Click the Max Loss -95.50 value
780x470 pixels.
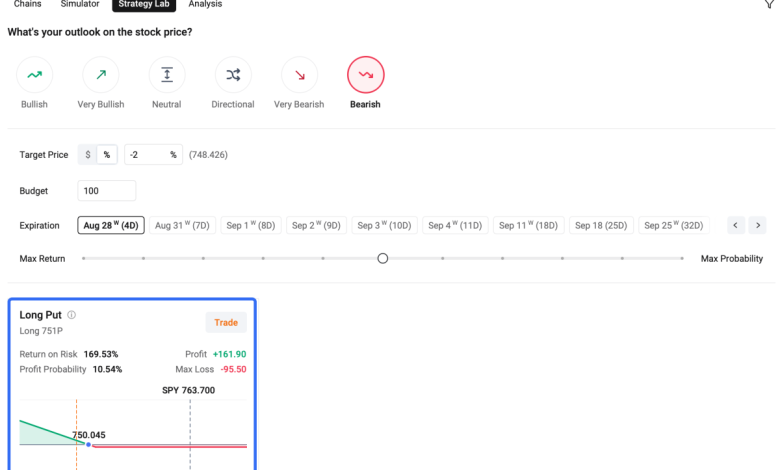(x=233, y=369)
